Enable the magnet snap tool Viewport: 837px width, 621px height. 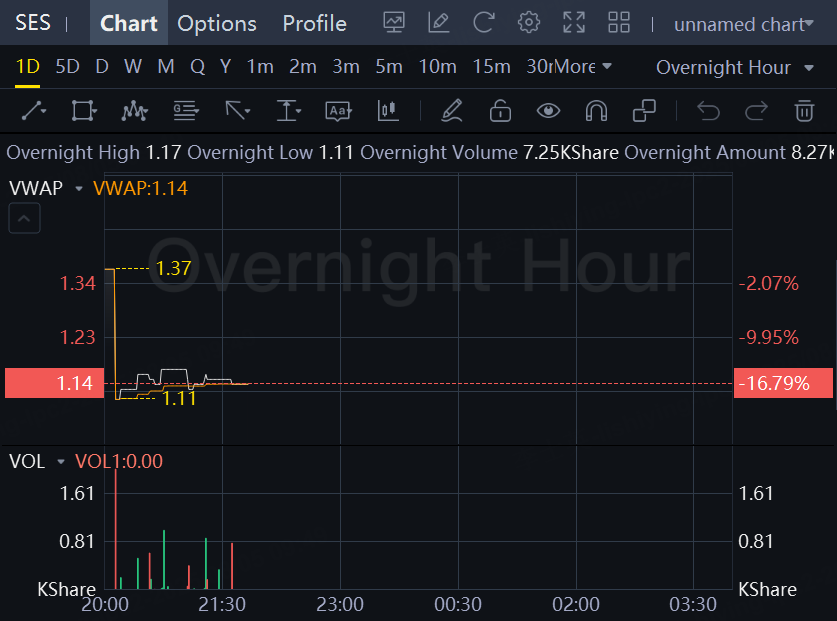click(596, 110)
